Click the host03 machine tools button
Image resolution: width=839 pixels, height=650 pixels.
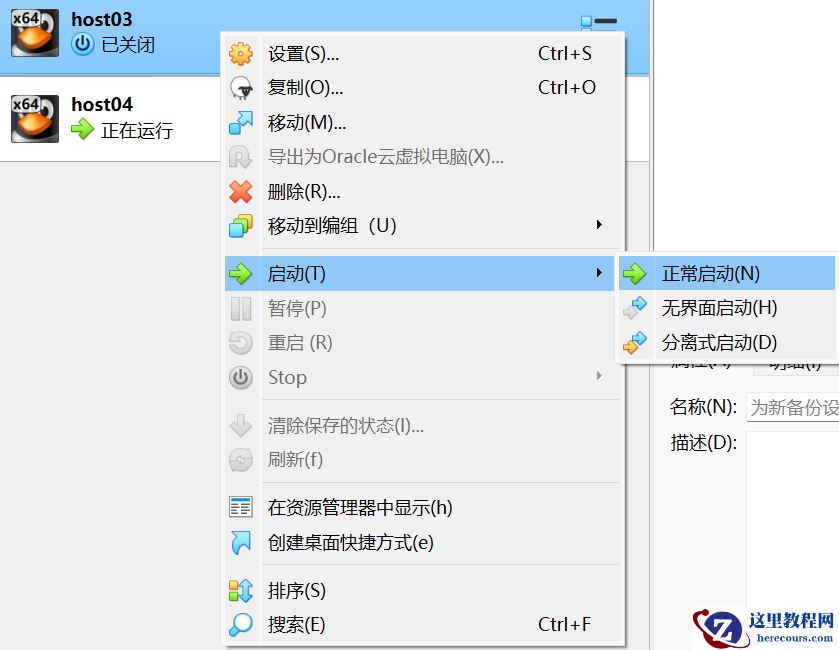tap(599, 21)
